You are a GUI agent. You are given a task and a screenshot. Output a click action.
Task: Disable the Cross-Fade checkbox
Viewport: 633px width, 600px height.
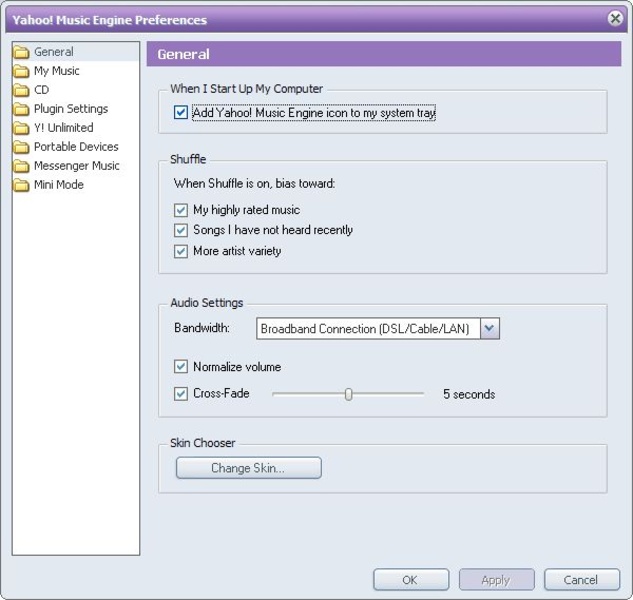tap(180, 394)
